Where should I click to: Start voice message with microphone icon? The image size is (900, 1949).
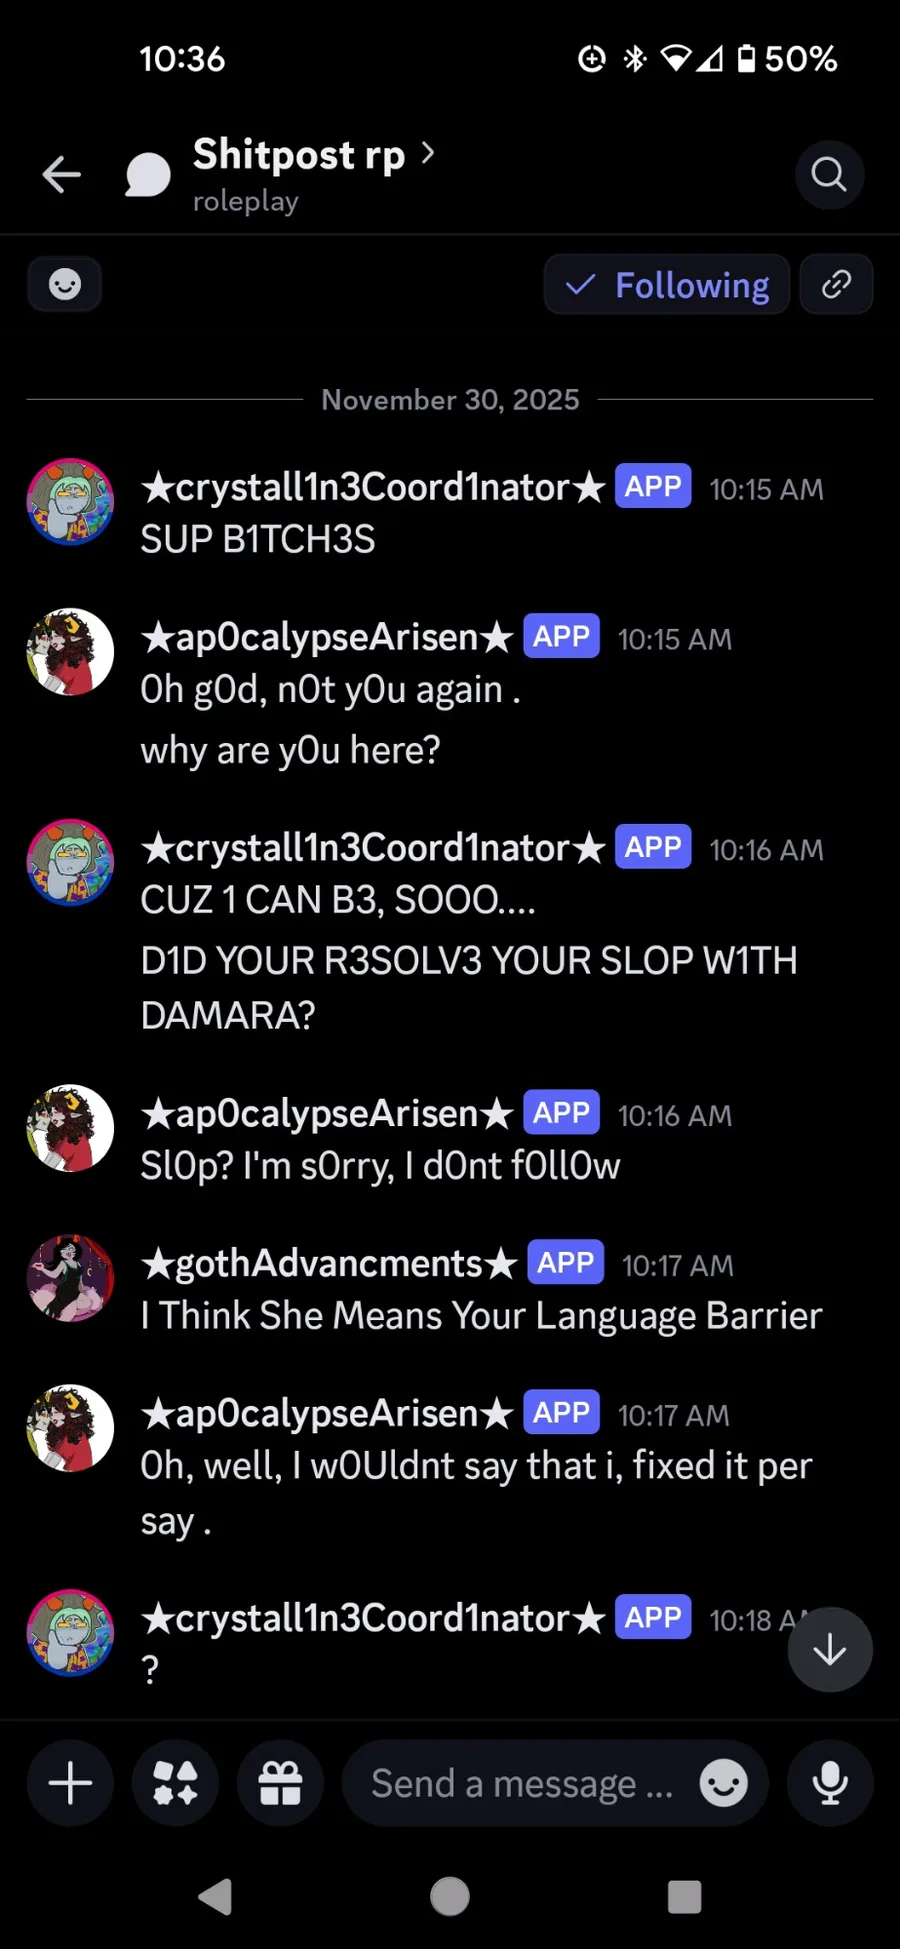(830, 1783)
